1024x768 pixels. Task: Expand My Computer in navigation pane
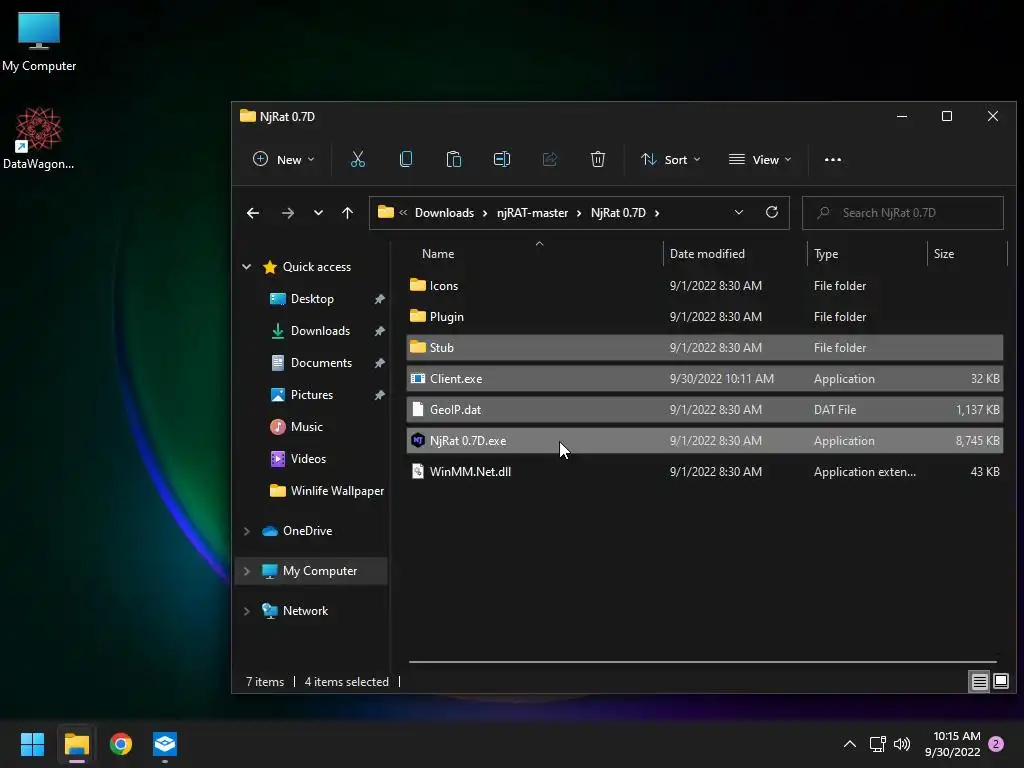pos(246,571)
